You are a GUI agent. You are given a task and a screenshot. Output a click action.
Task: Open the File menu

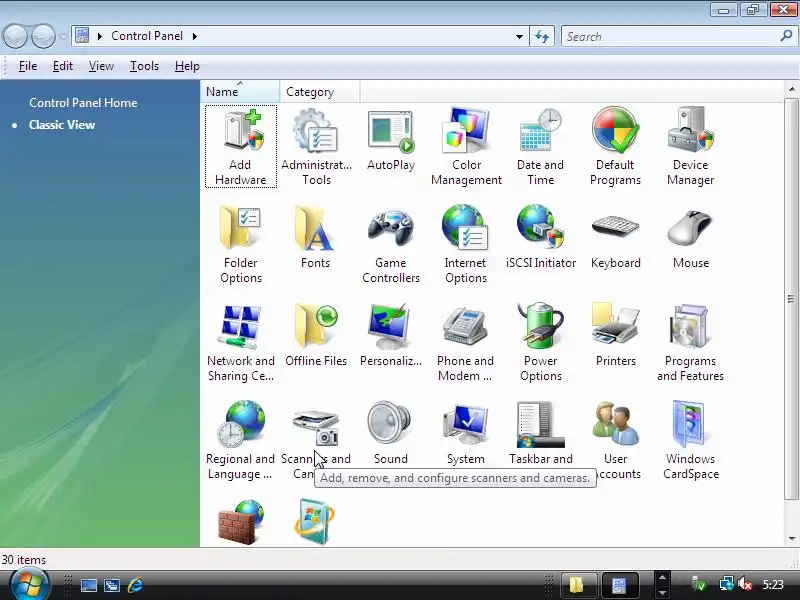coord(28,66)
